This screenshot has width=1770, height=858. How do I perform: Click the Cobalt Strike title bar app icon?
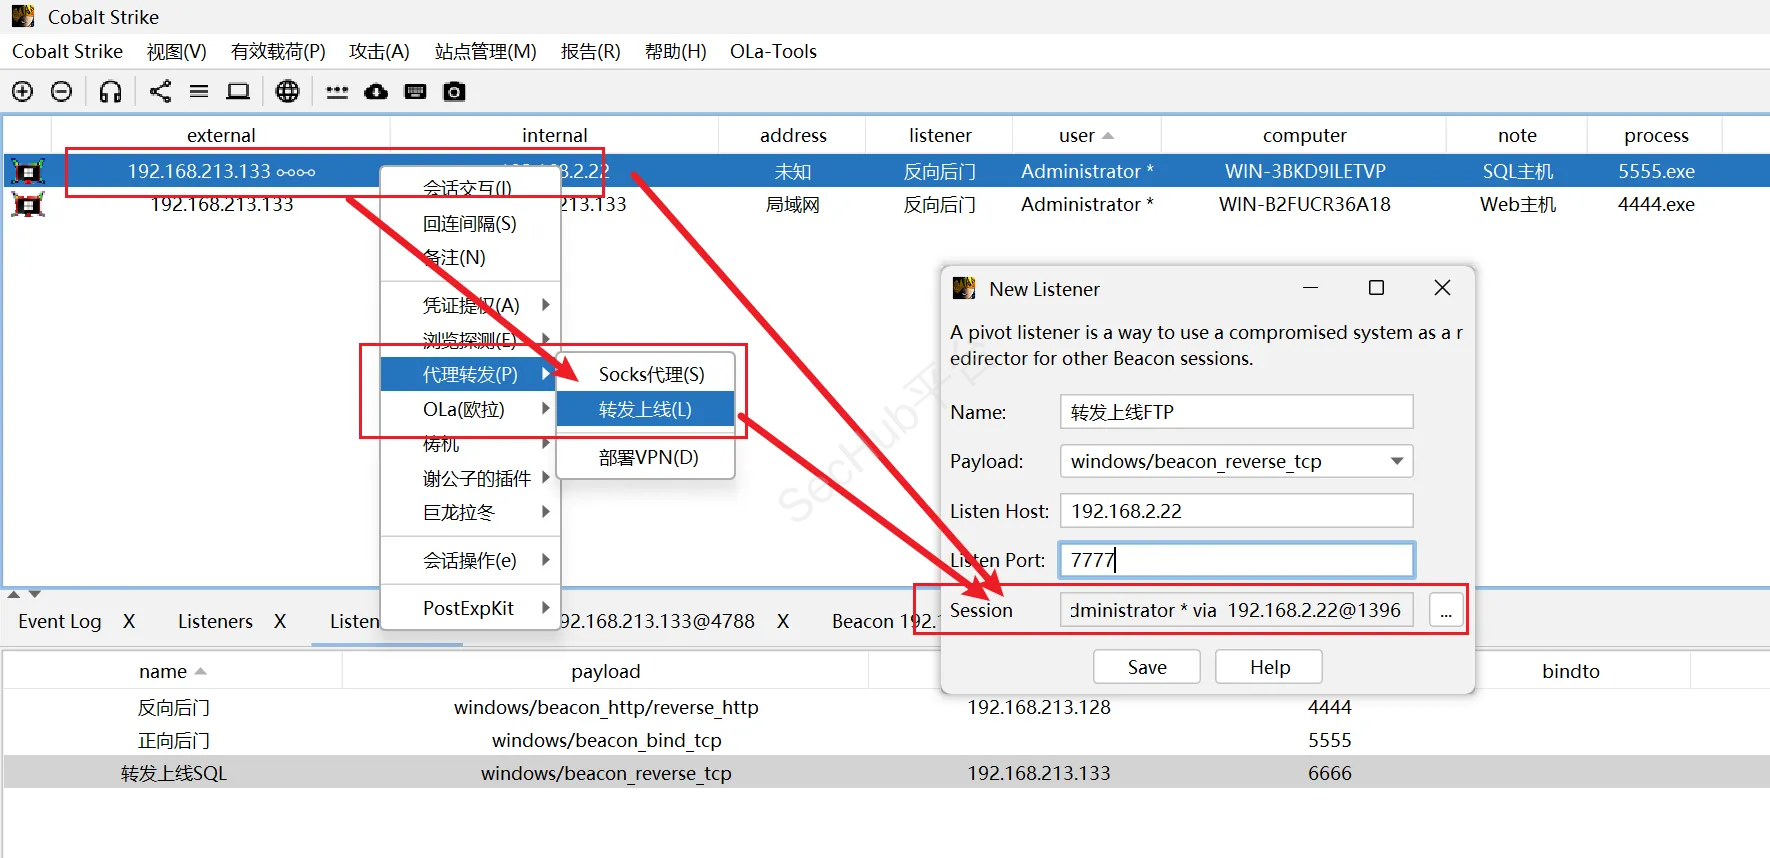tap(23, 16)
